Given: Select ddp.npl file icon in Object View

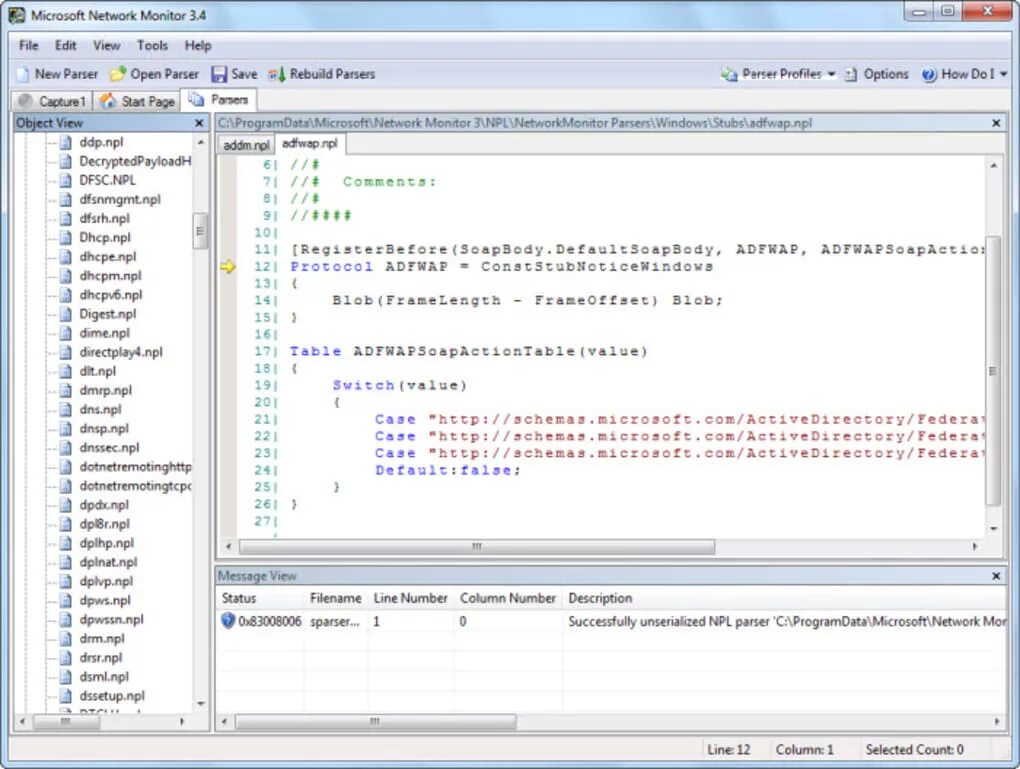Looking at the screenshot, I should [x=66, y=142].
